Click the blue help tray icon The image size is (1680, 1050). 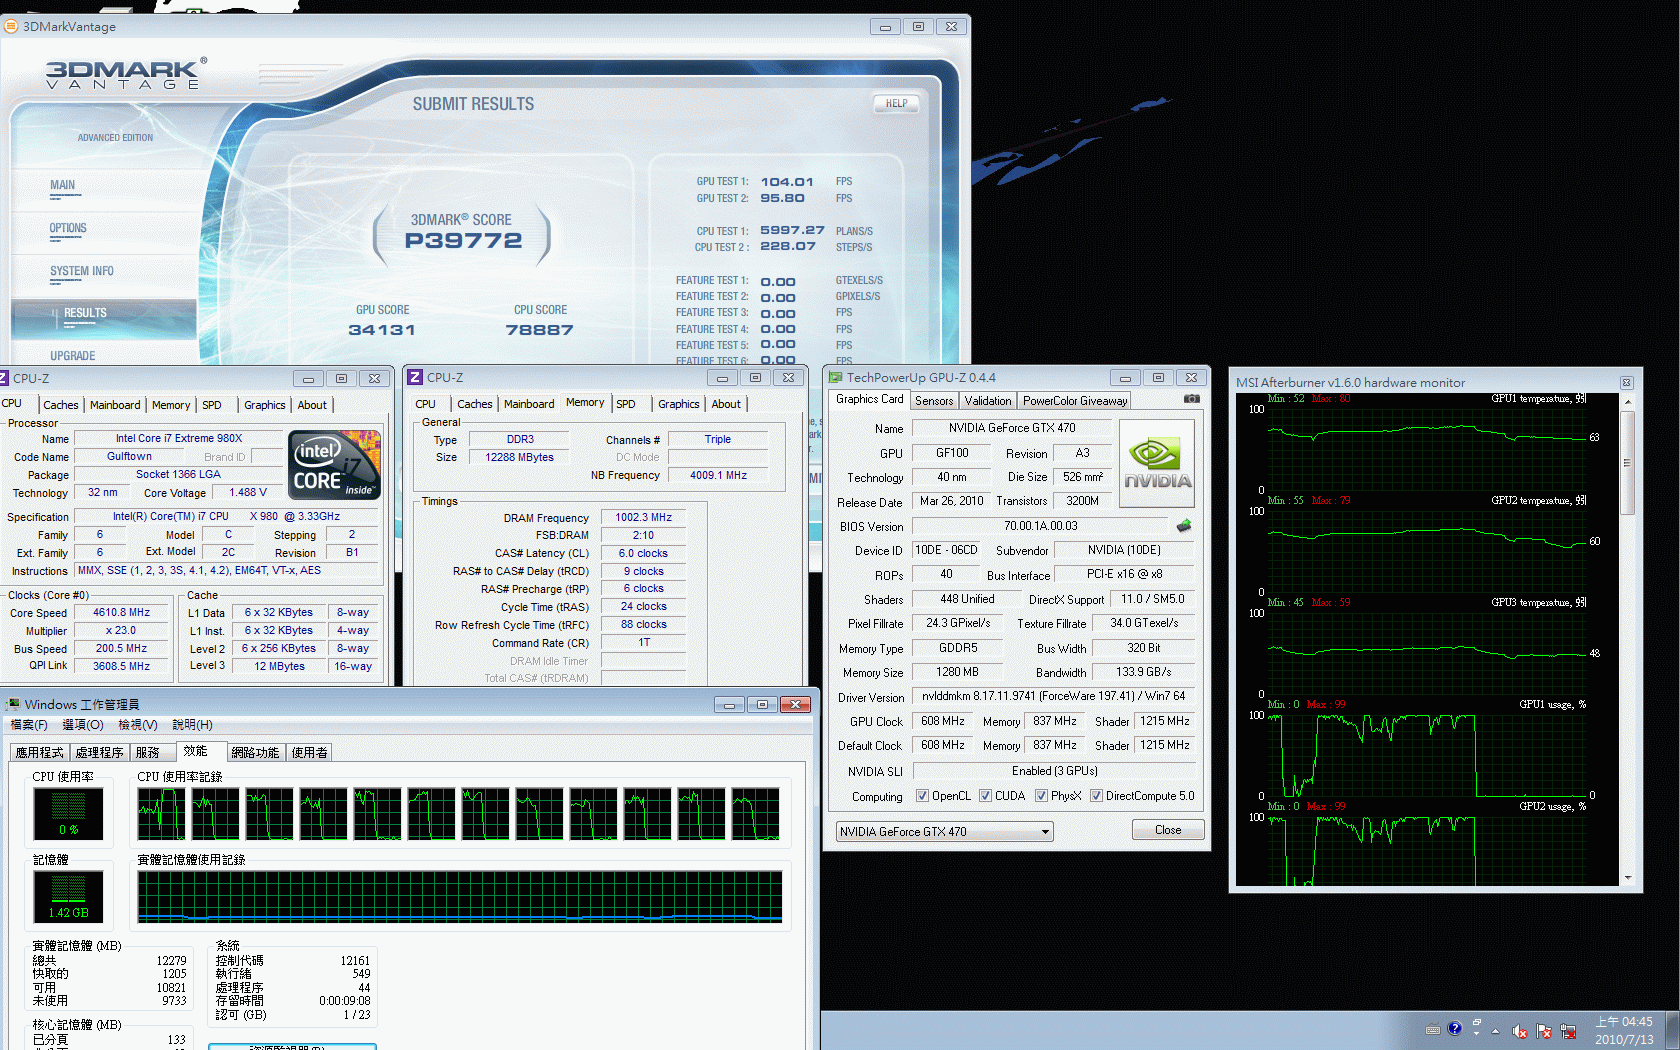(x=1455, y=1028)
